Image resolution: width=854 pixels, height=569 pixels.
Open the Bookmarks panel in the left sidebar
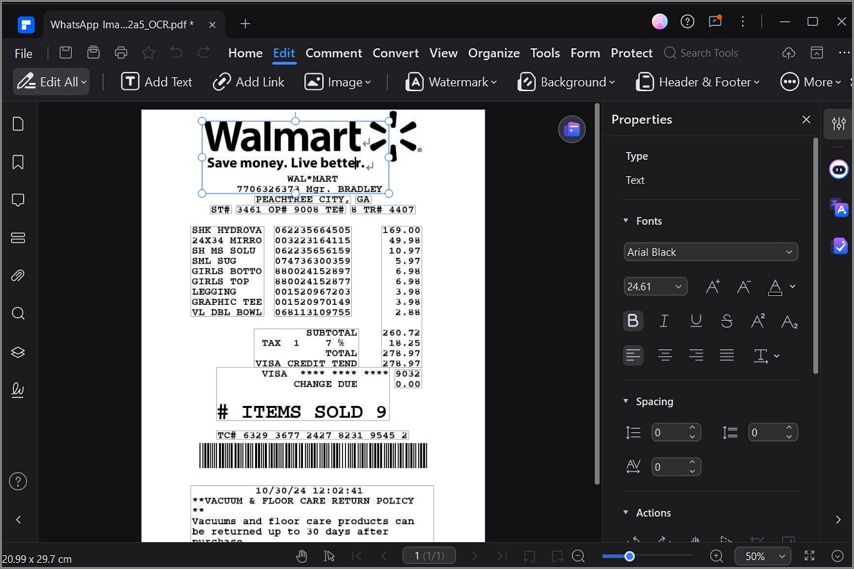click(x=18, y=162)
